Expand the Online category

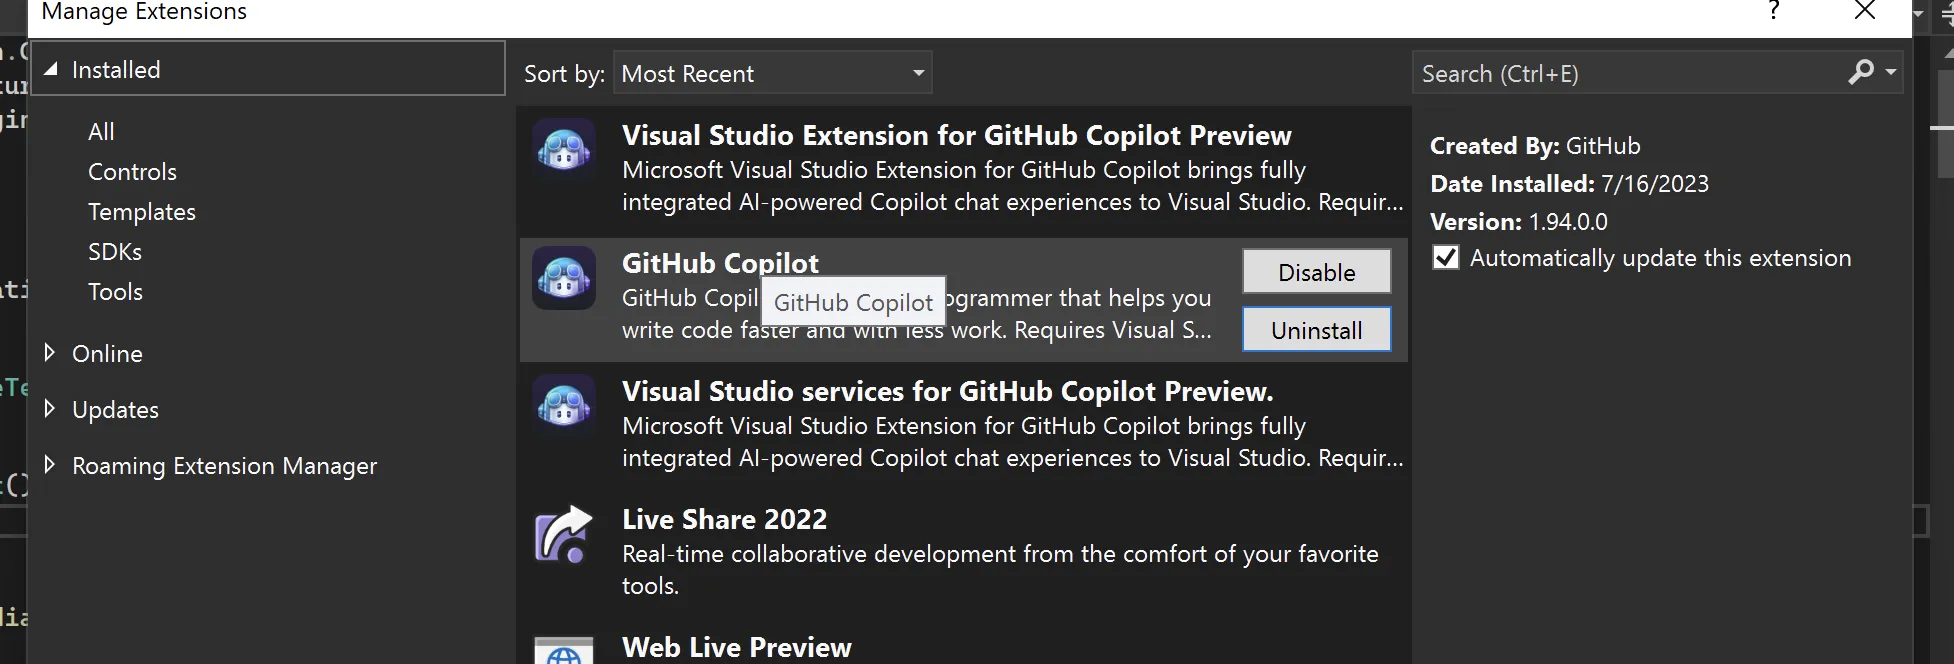[49, 353]
